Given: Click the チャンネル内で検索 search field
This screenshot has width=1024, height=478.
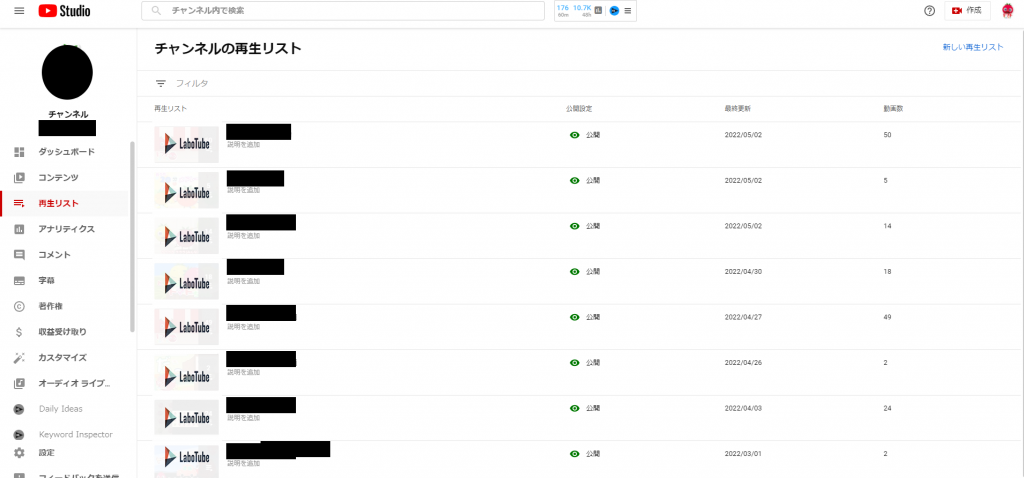Looking at the screenshot, I should [350, 11].
